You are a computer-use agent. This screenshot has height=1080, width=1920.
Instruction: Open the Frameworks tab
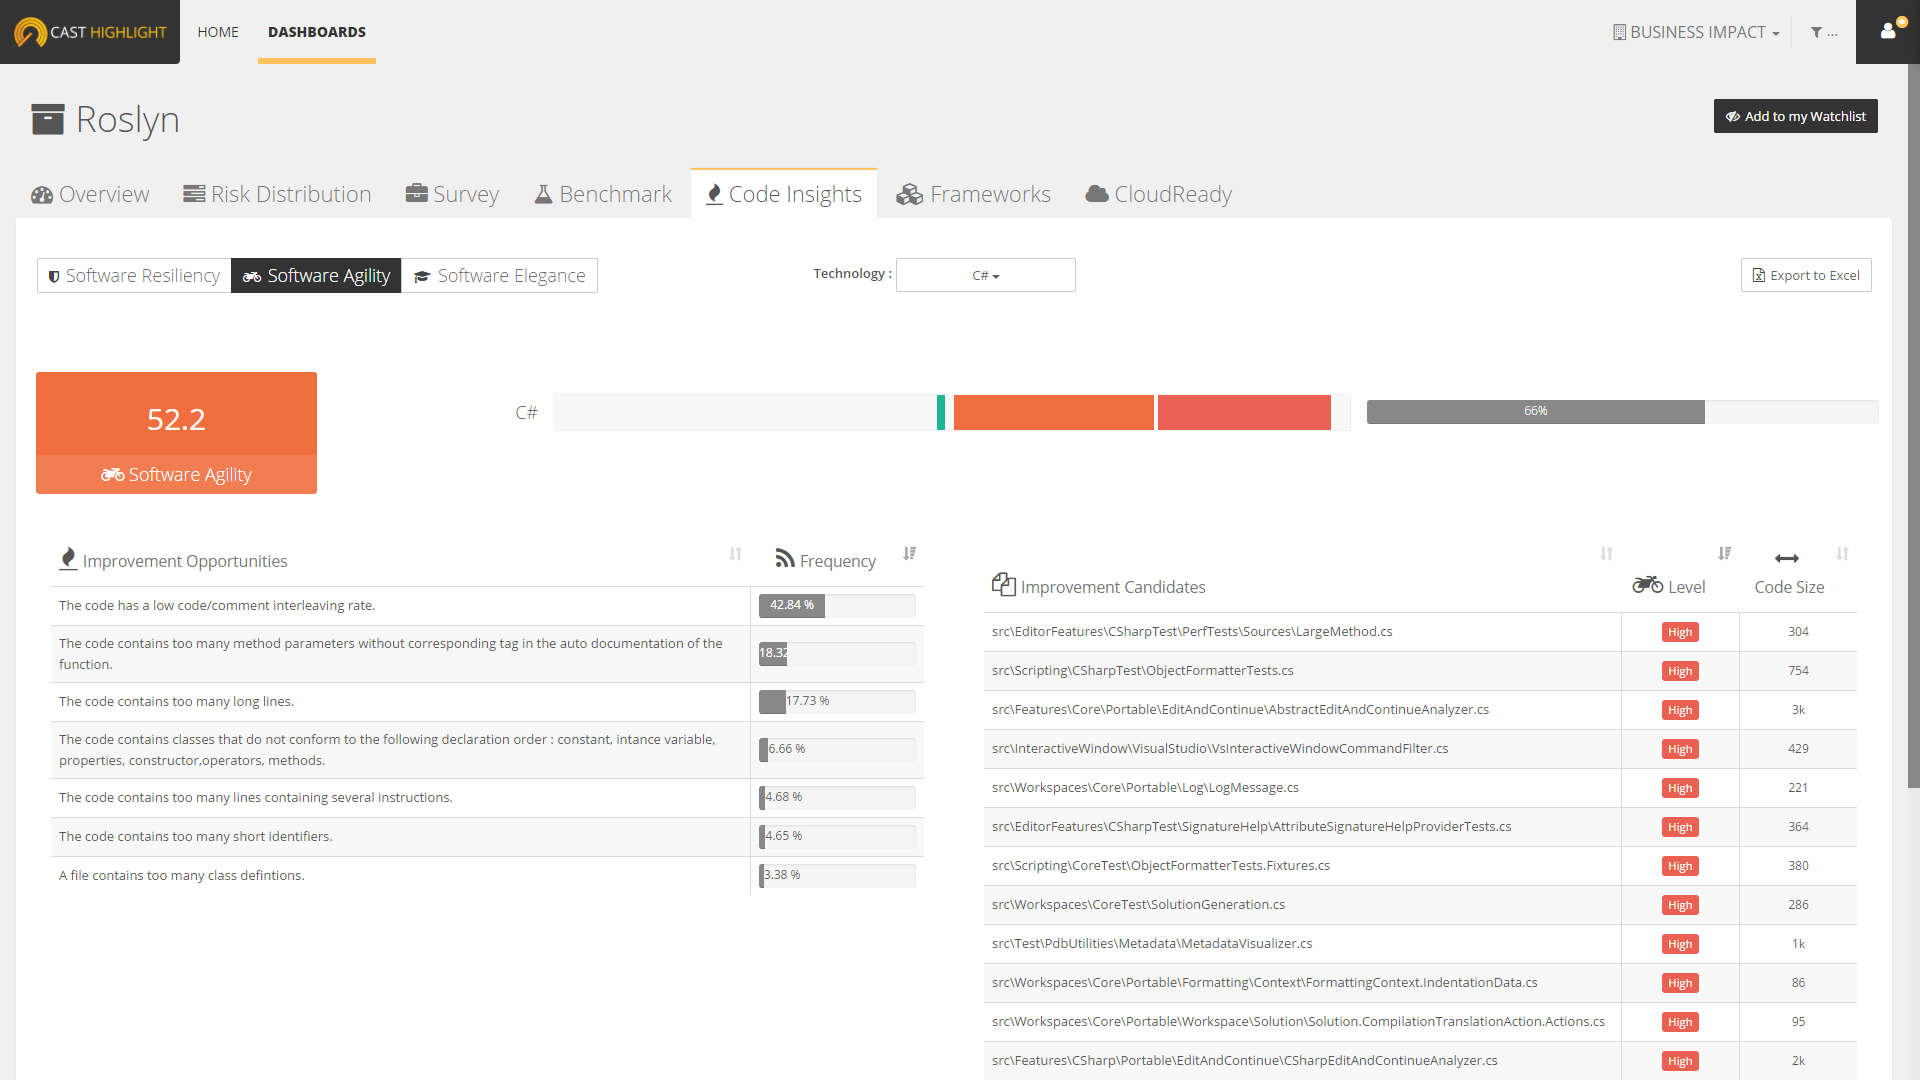[x=973, y=194]
